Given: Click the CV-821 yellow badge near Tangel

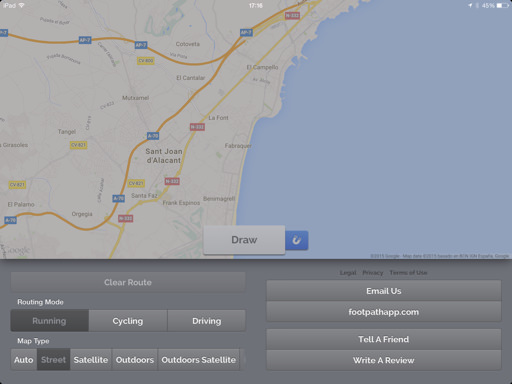Looking at the screenshot, I should click(79, 145).
